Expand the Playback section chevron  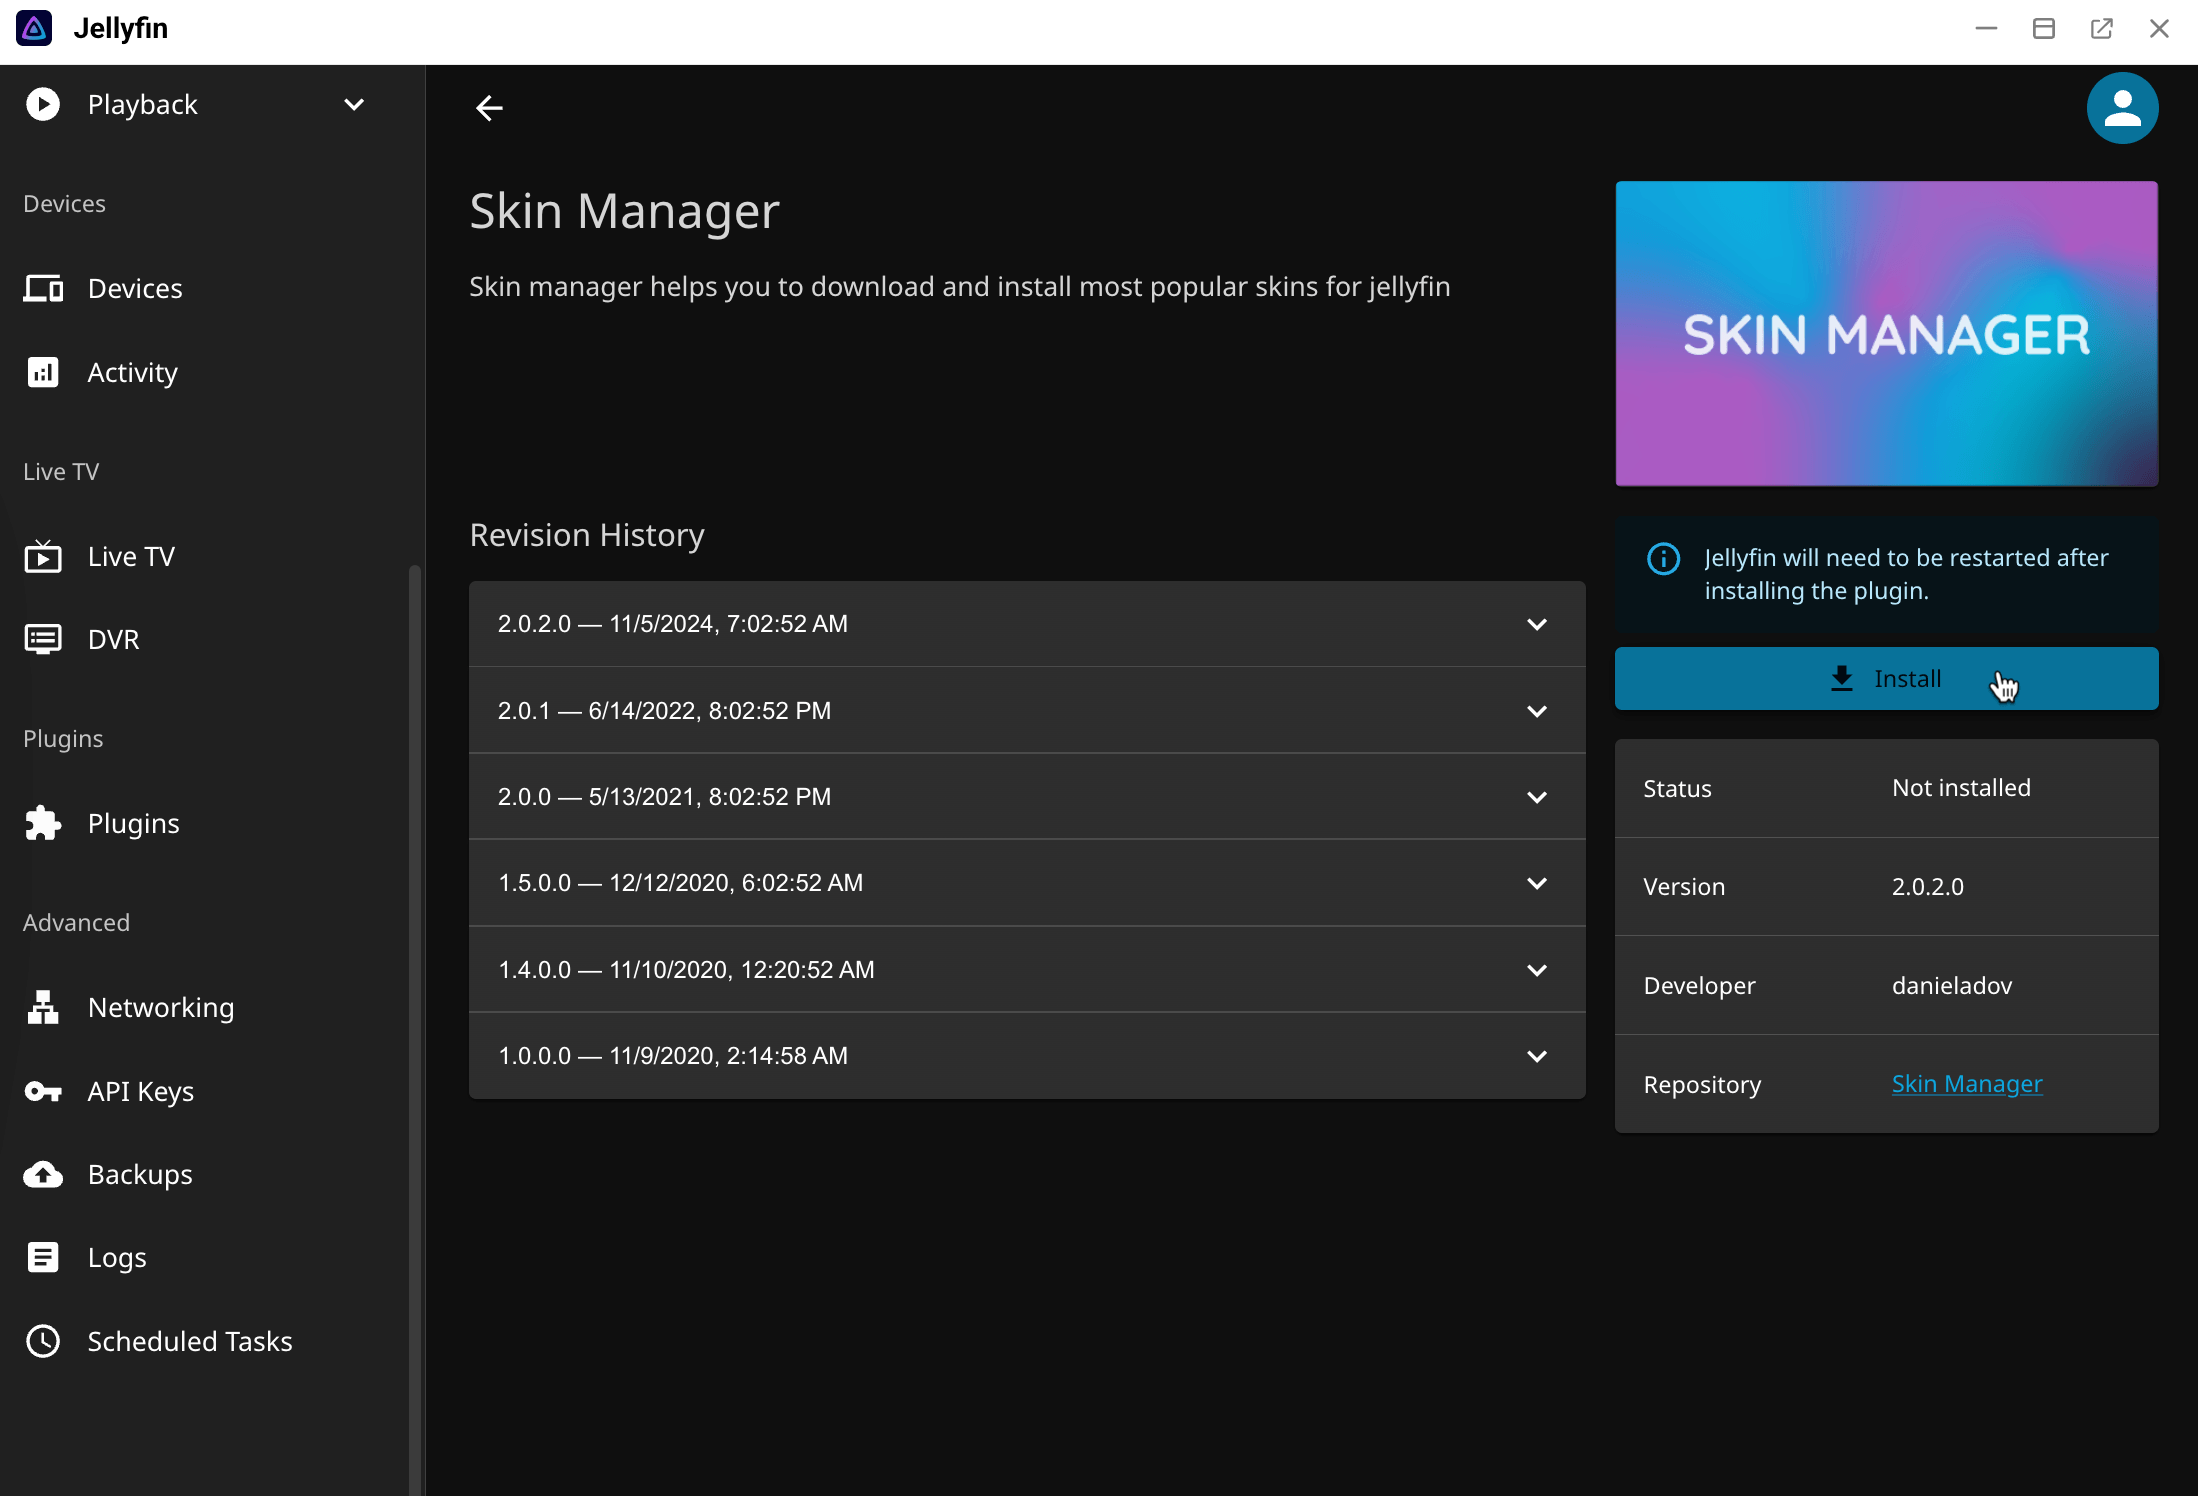click(354, 104)
